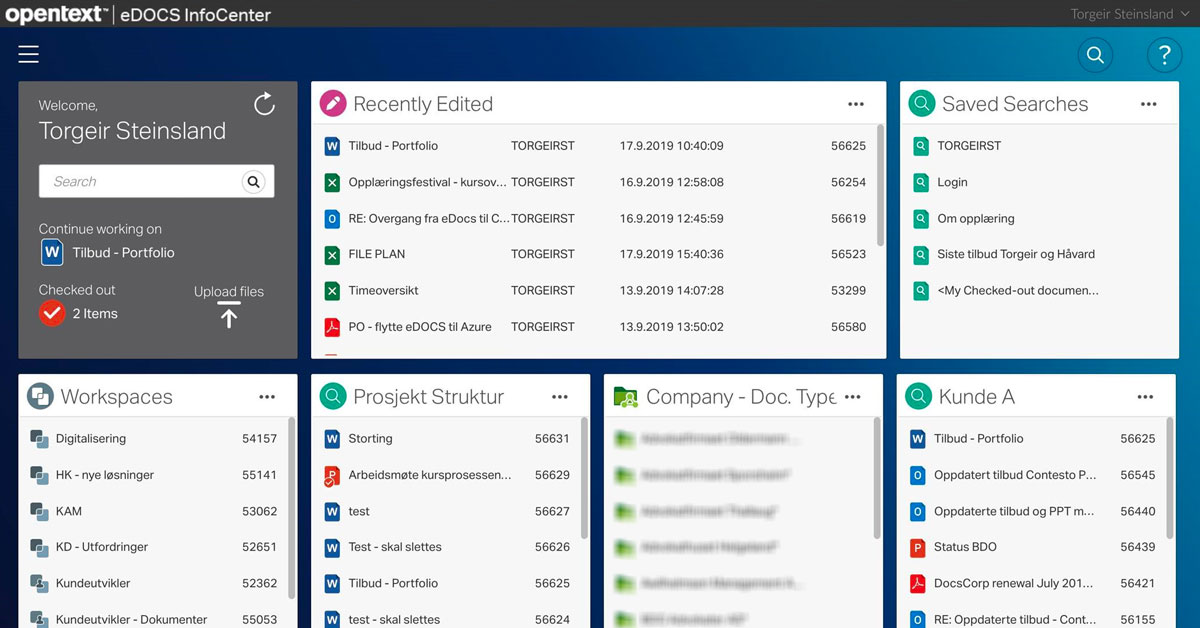The width and height of the screenshot is (1200, 628).
Task: Click the Workspaces panel header icon
Action: click(x=40, y=397)
